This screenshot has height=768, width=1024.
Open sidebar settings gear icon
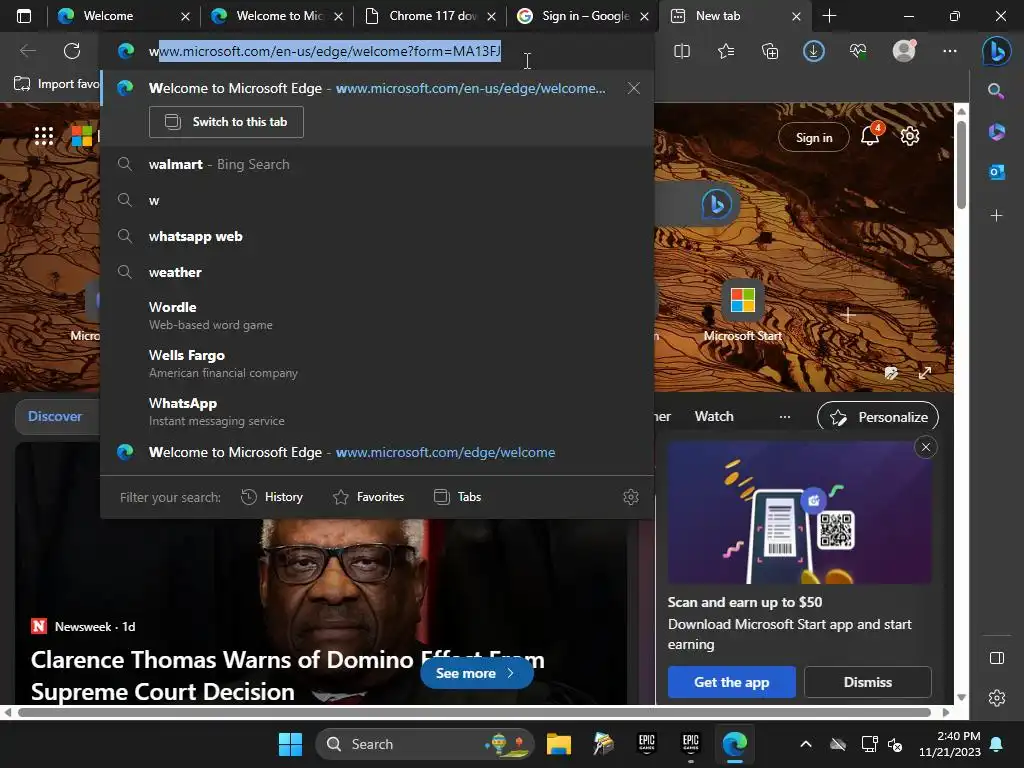pos(997,698)
